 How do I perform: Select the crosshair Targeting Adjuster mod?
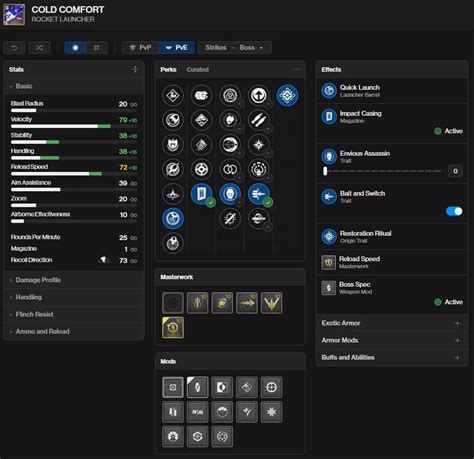pos(271,387)
